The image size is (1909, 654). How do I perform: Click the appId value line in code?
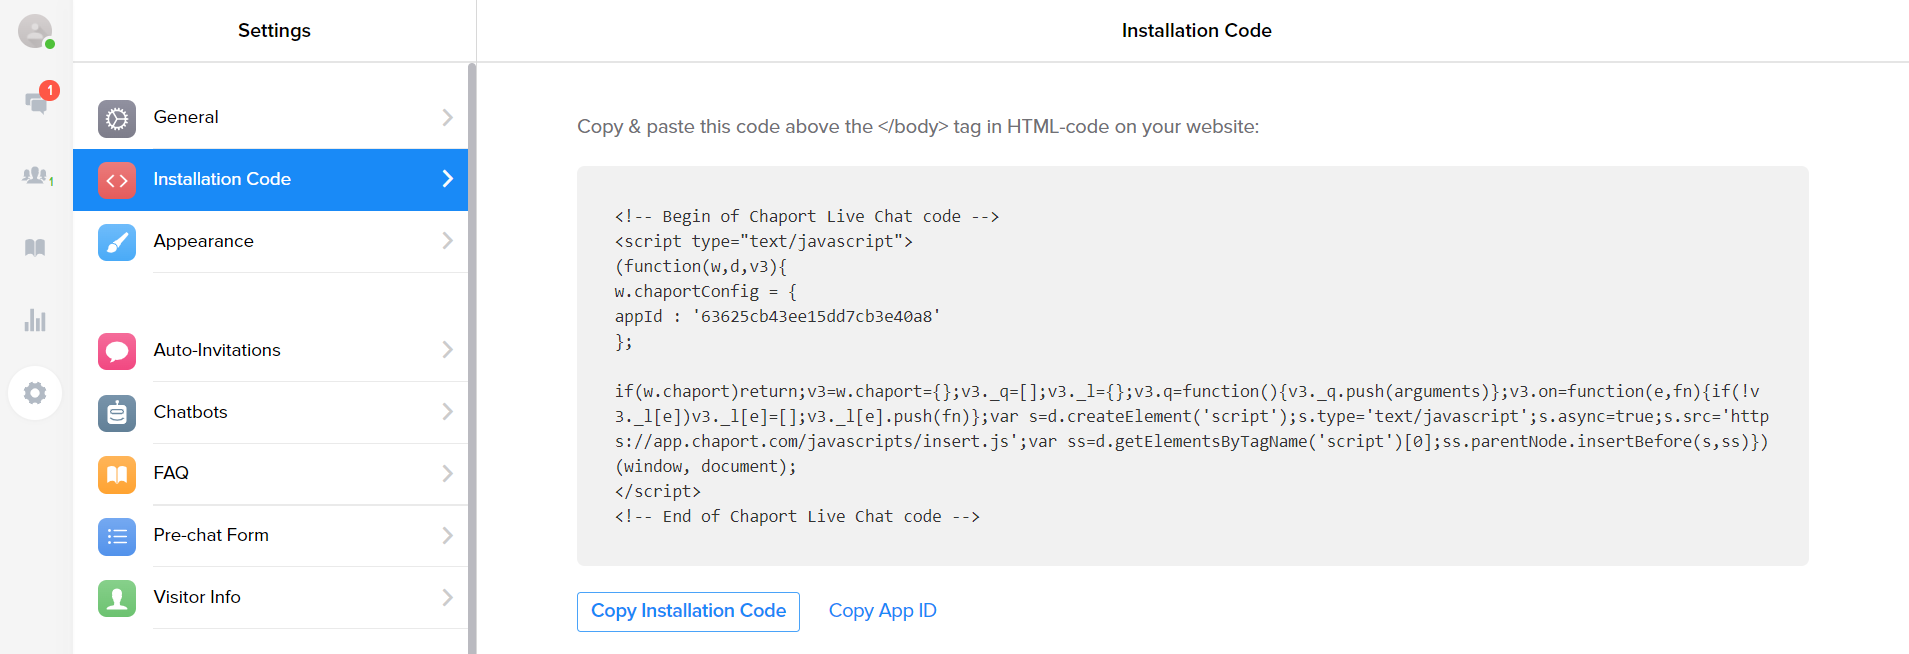coord(777,316)
